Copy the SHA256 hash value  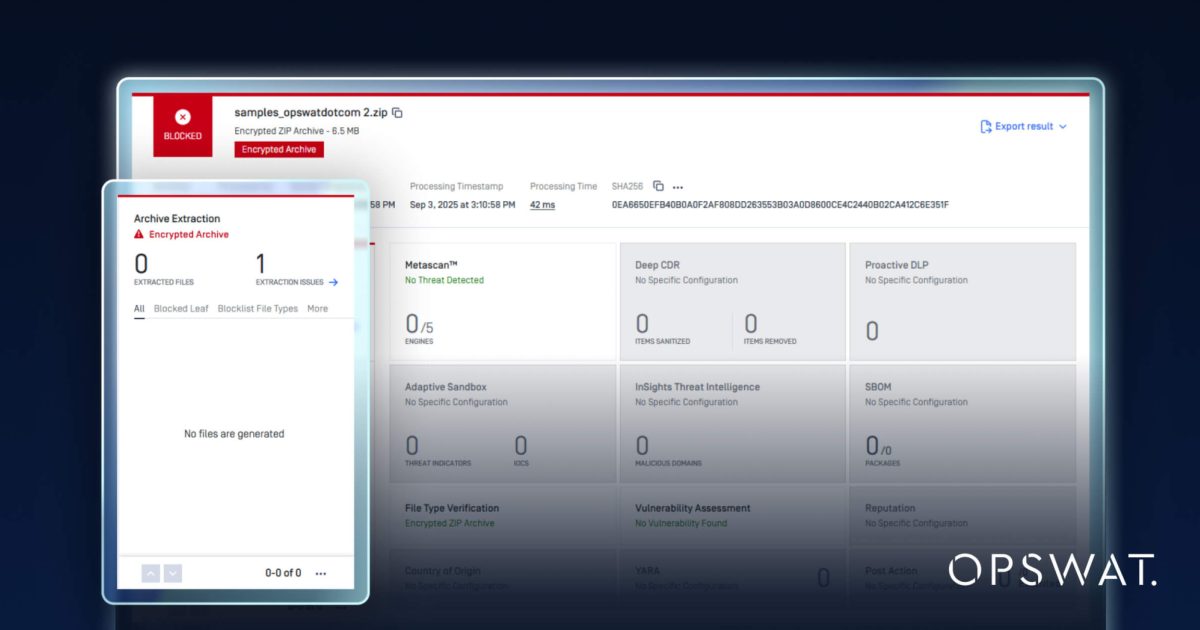[x=658, y=186]
